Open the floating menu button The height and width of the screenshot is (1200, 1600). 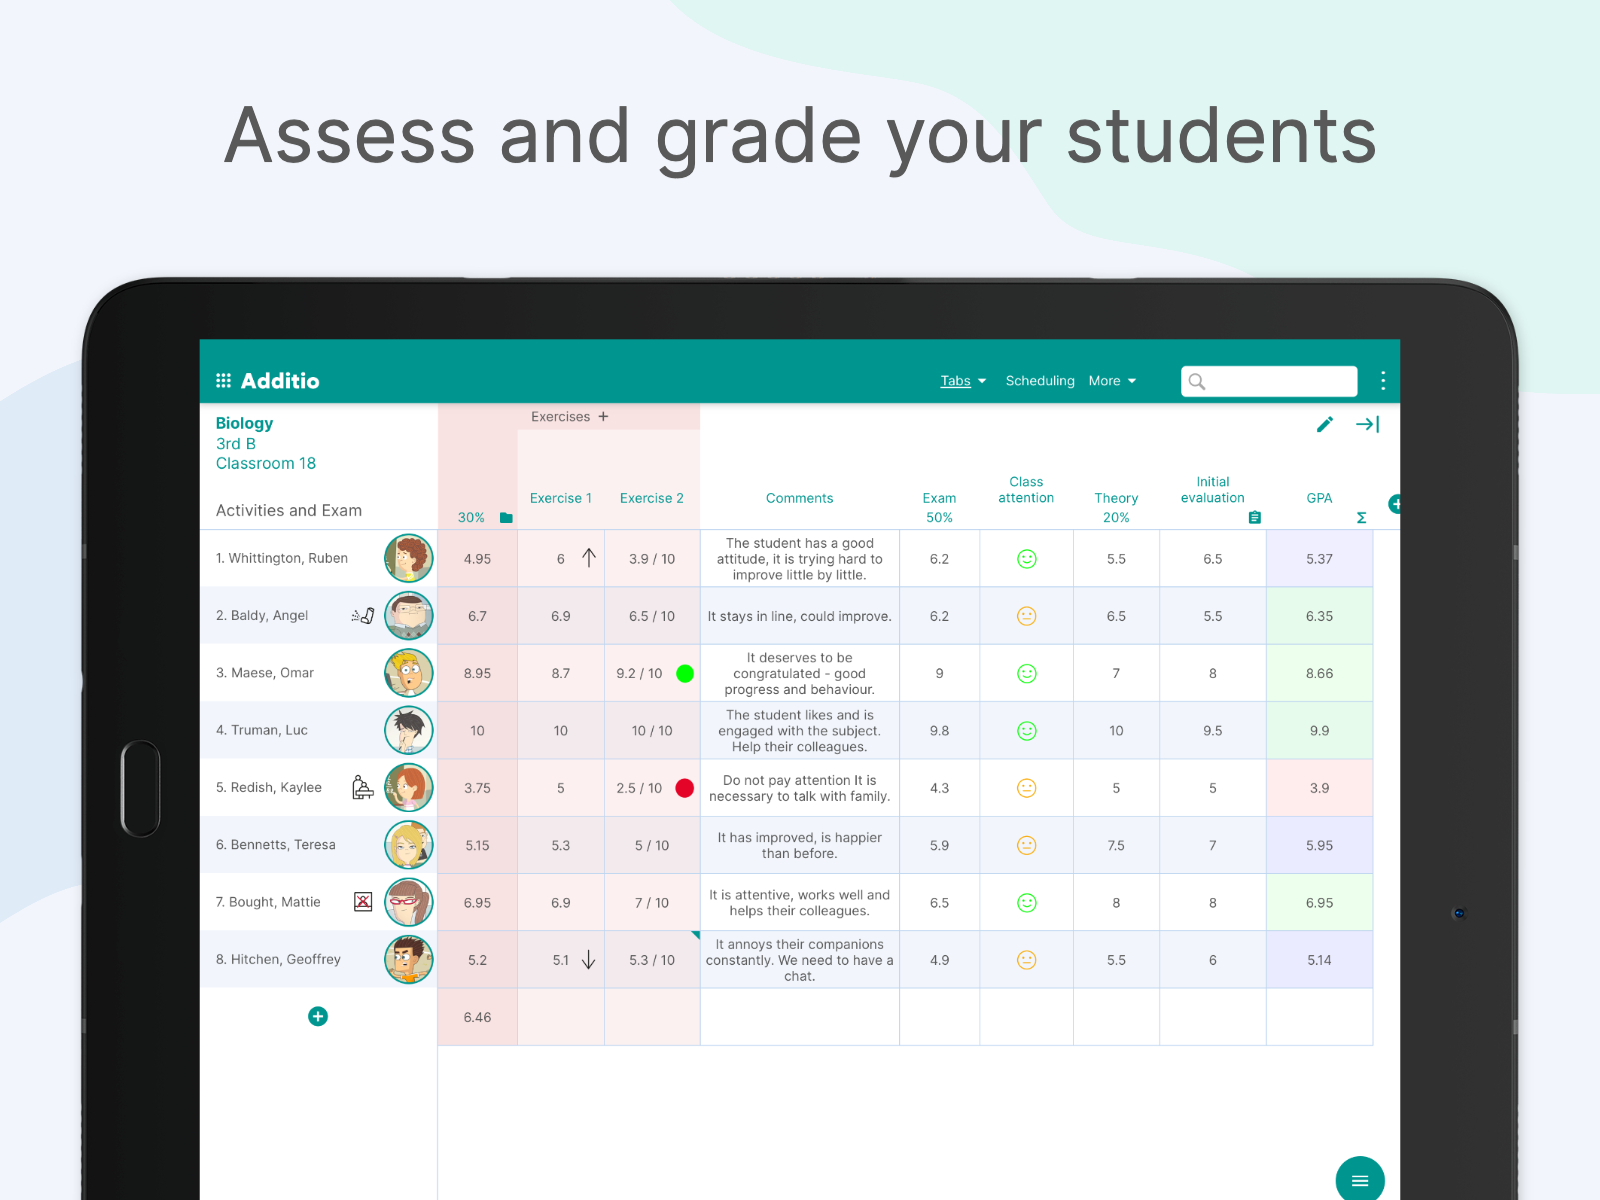1360,1180
